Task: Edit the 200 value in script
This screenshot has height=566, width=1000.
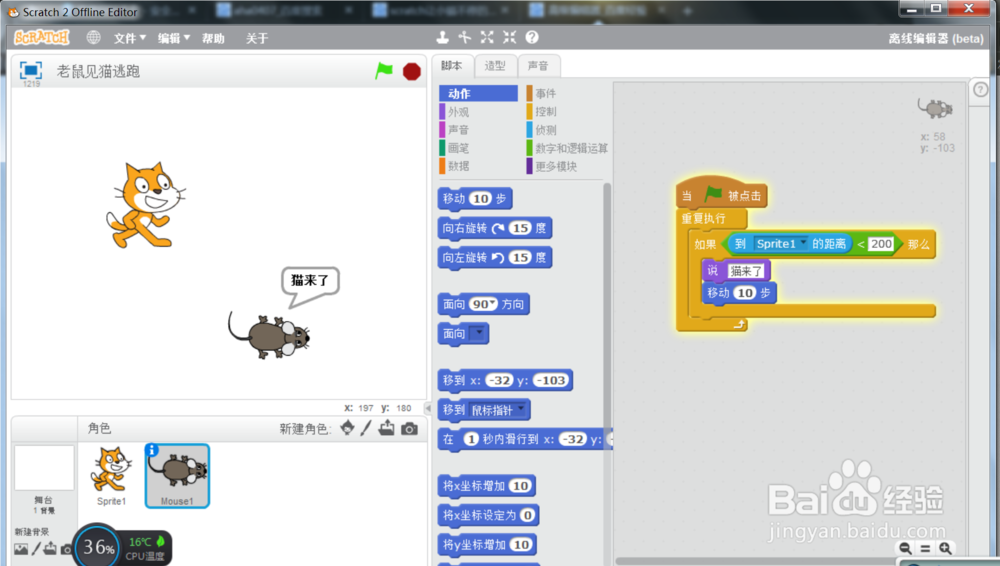Action: point(881,244)
